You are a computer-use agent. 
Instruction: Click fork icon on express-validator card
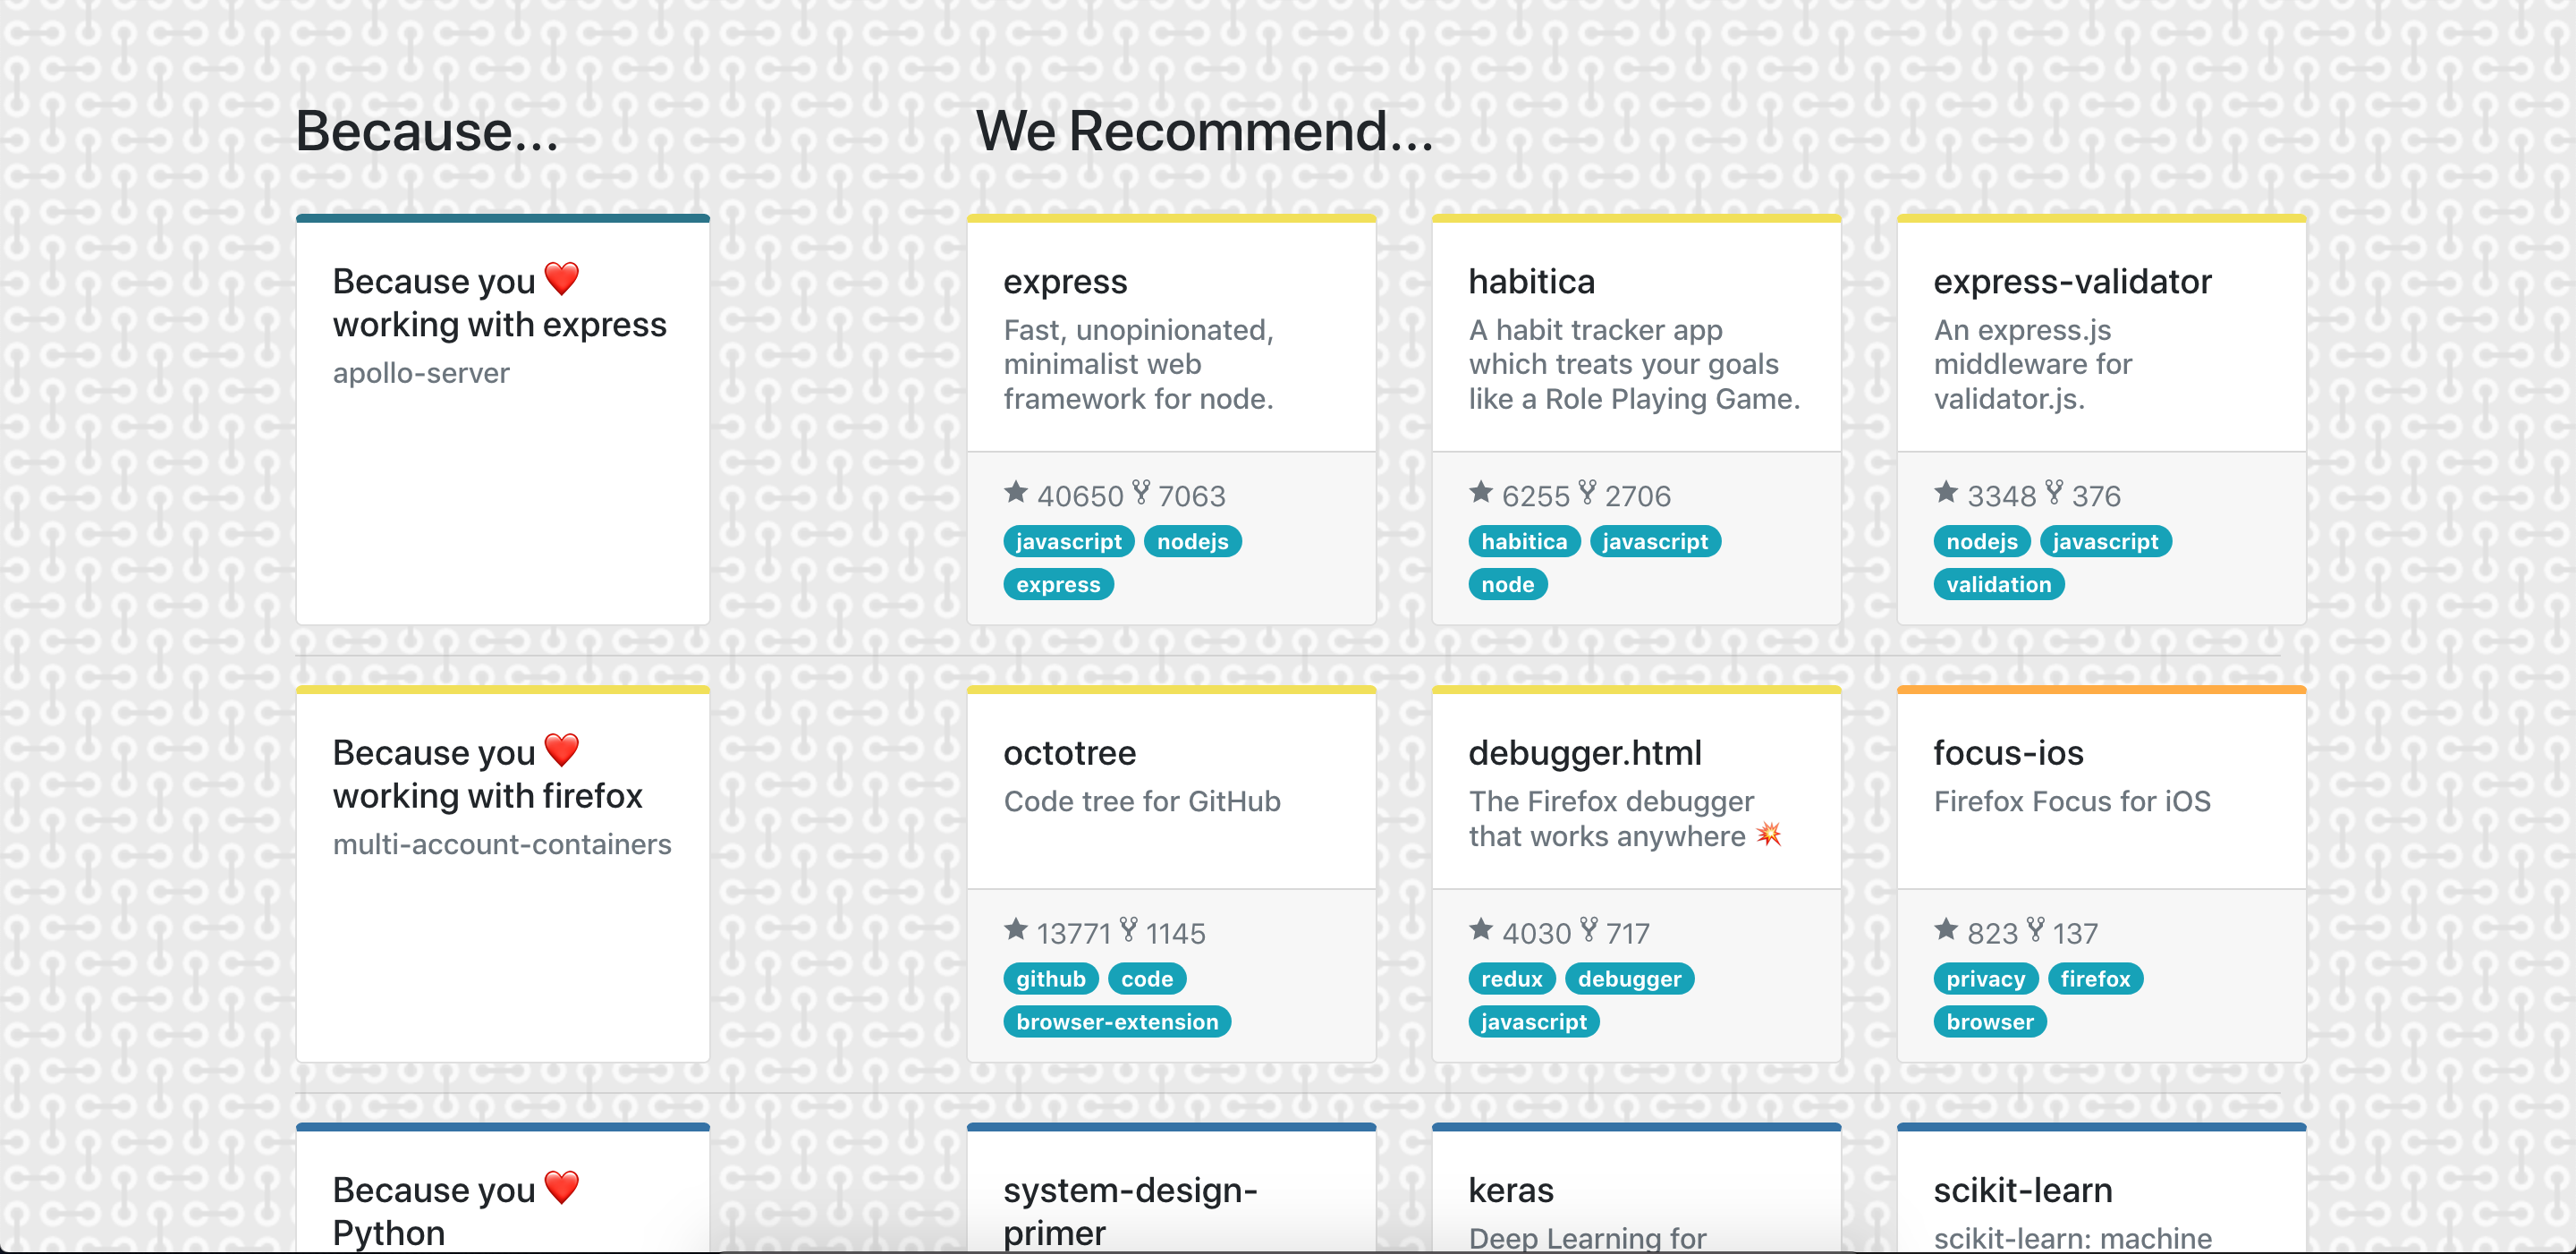point(2054,492)
